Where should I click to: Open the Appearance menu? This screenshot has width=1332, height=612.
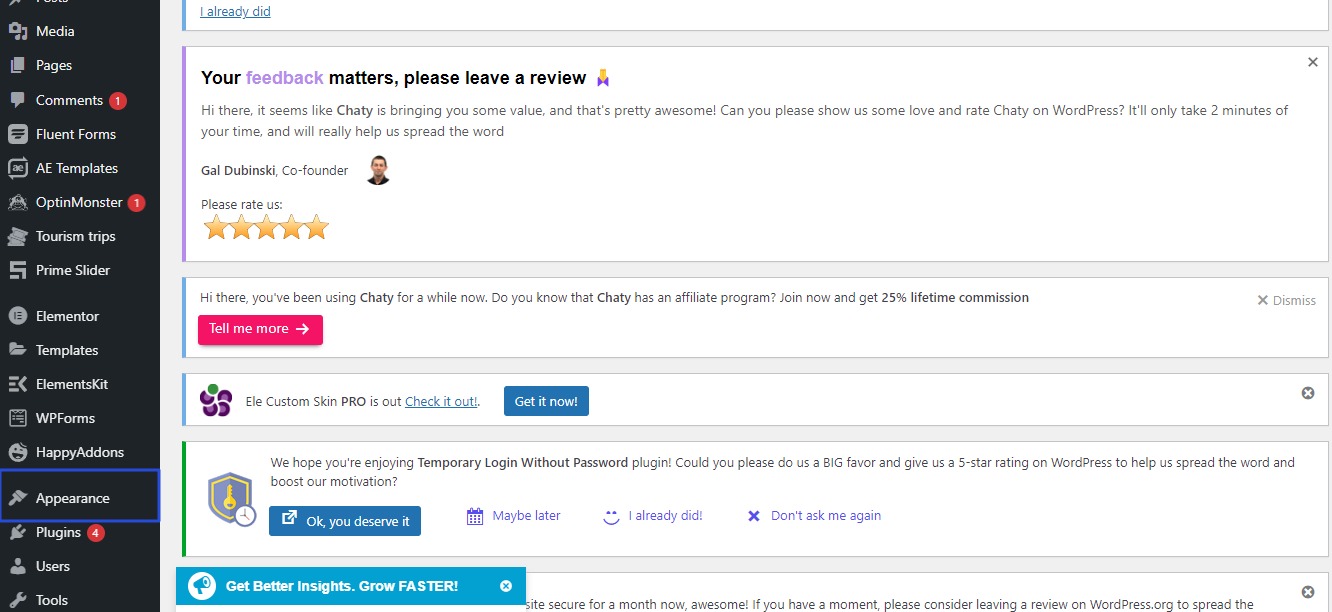point(72,498)
